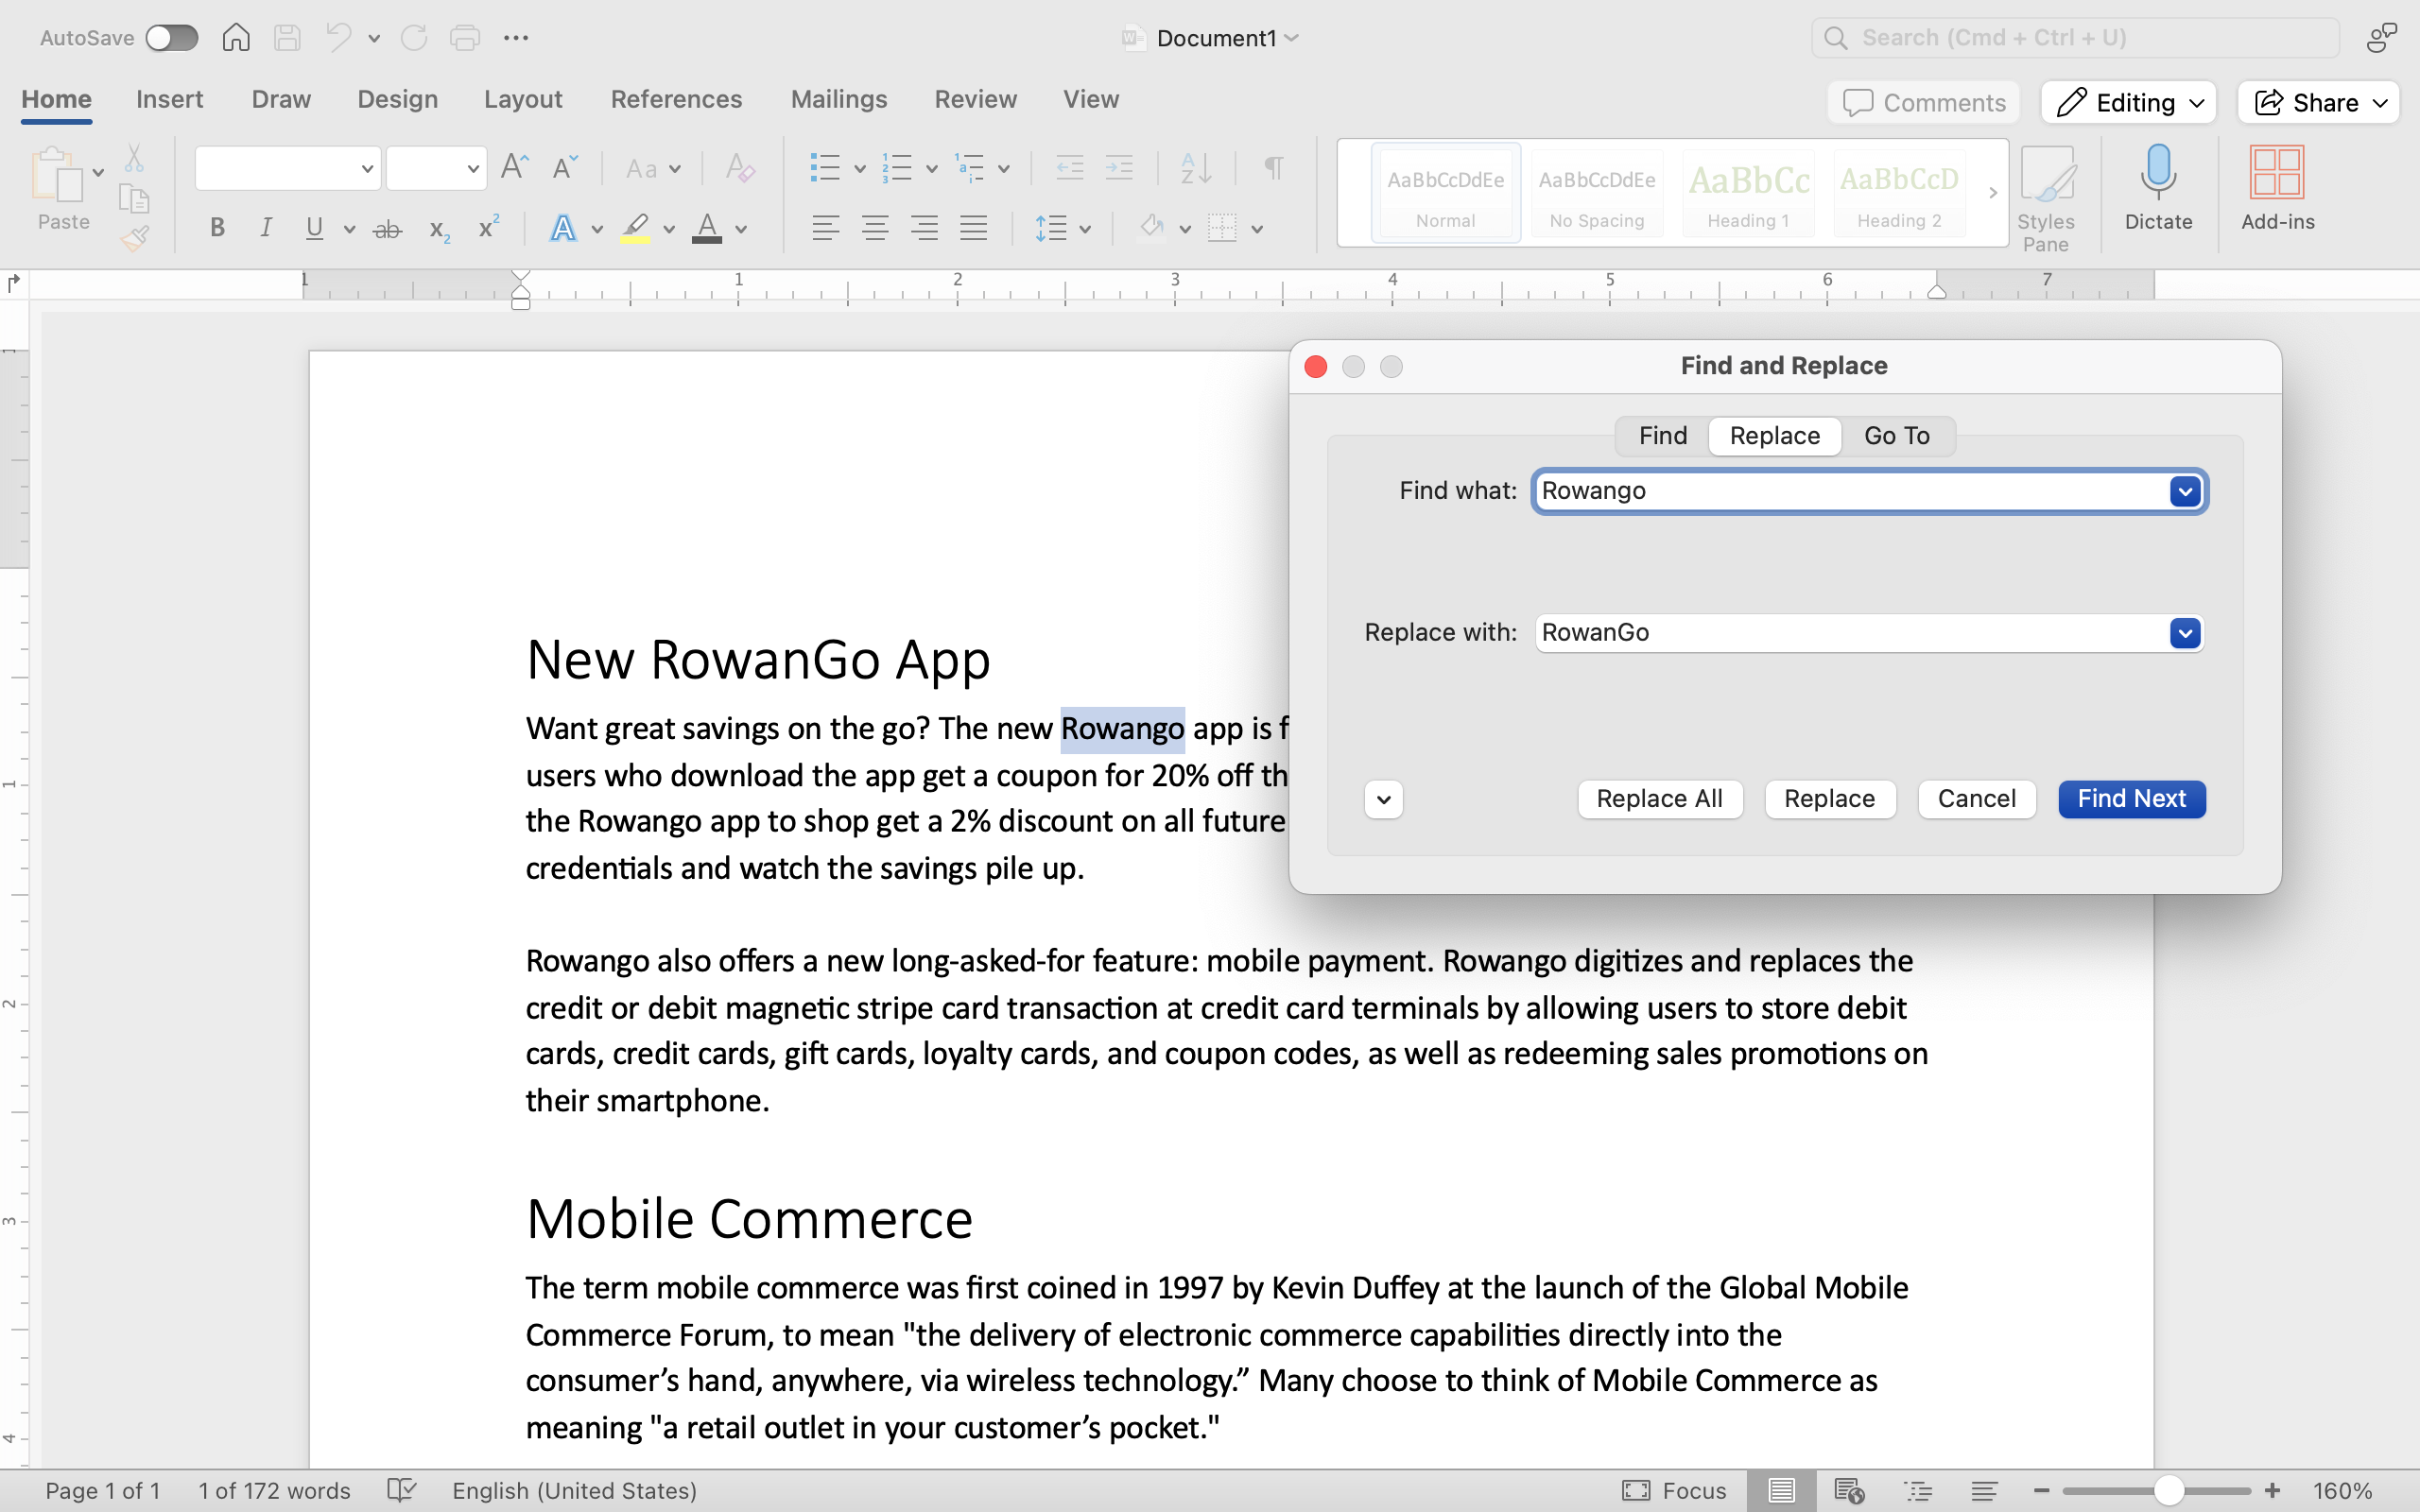Click the Sort A to Z icon

pyautogui.click(x=1196, y=167)
